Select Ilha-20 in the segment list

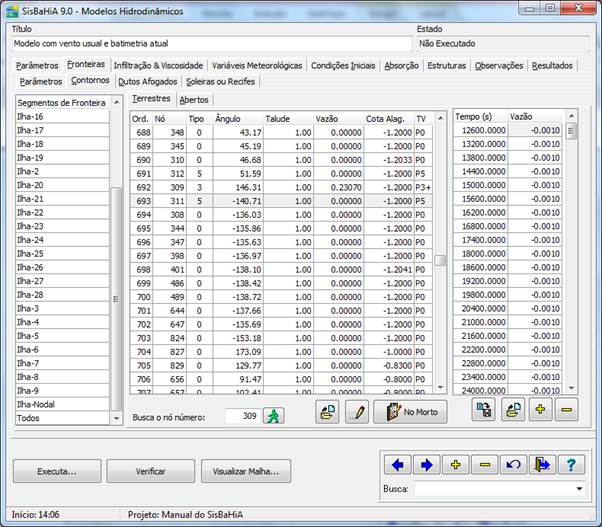[x=62, y=185]
